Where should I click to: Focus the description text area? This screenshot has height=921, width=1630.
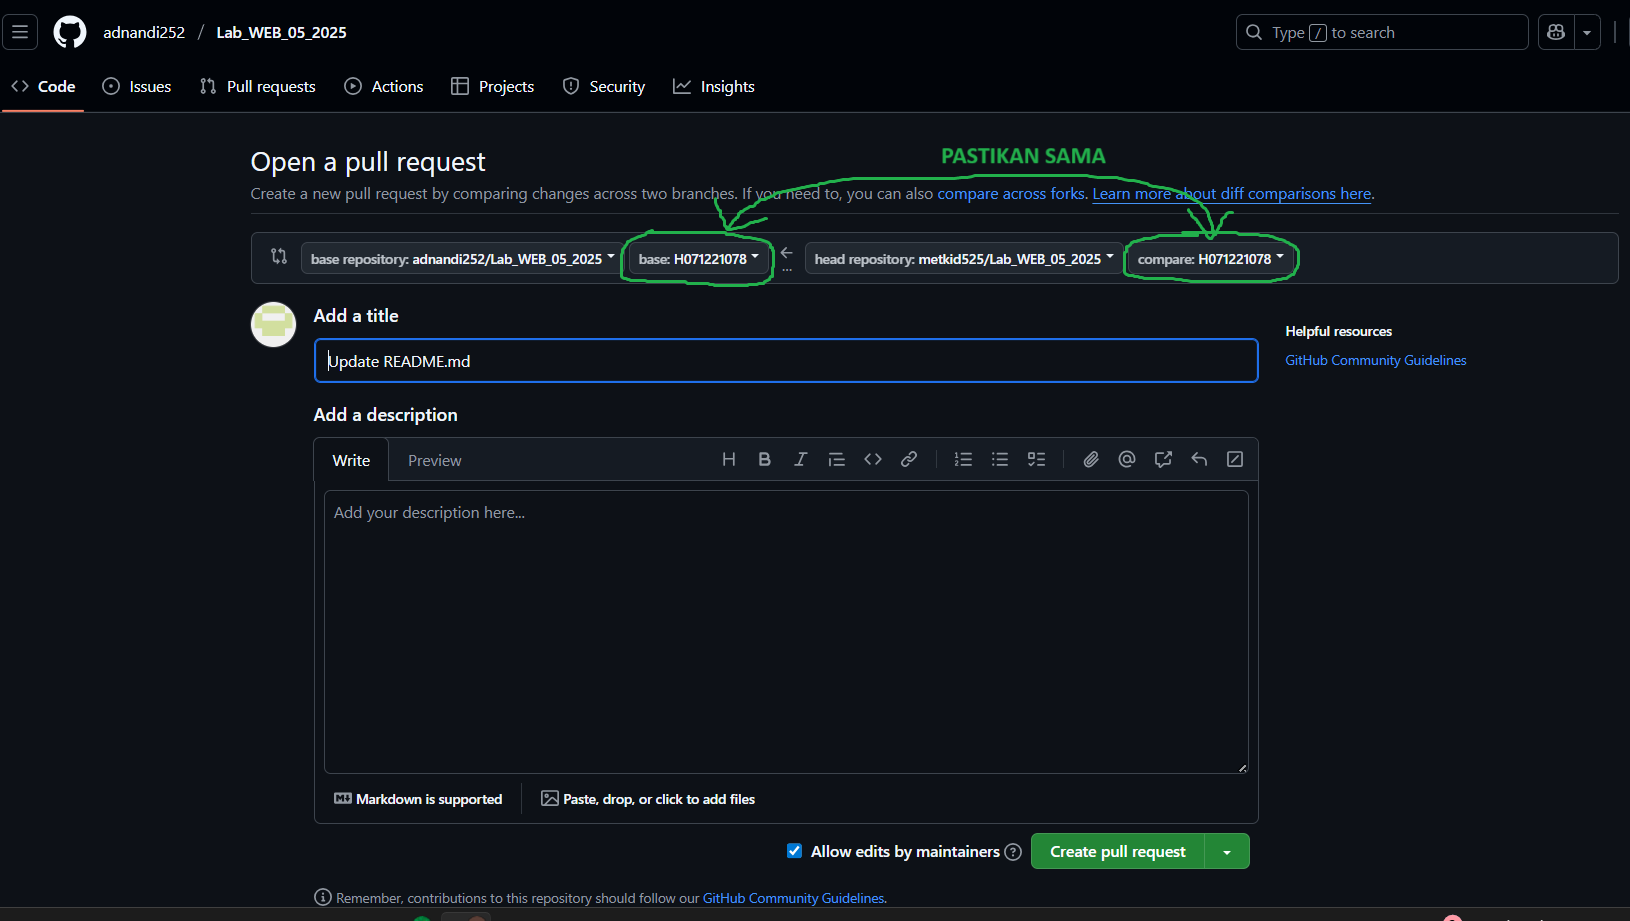(786, 632)
